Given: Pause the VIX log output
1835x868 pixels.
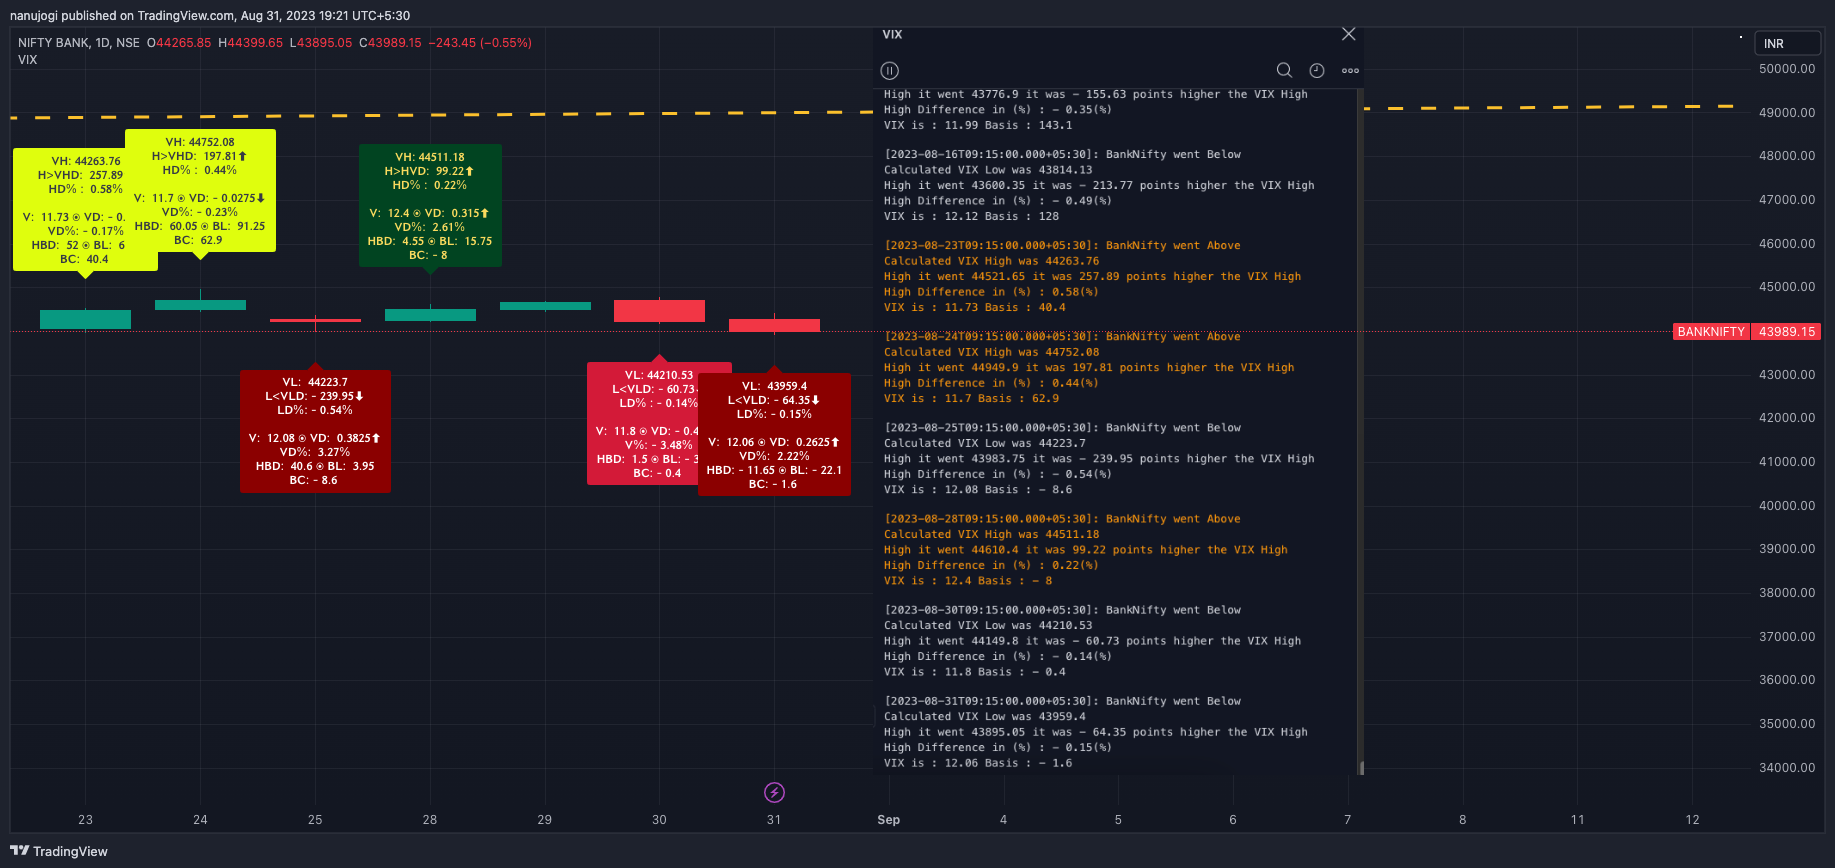Looking at the screenshot, I should click(889, 70).
